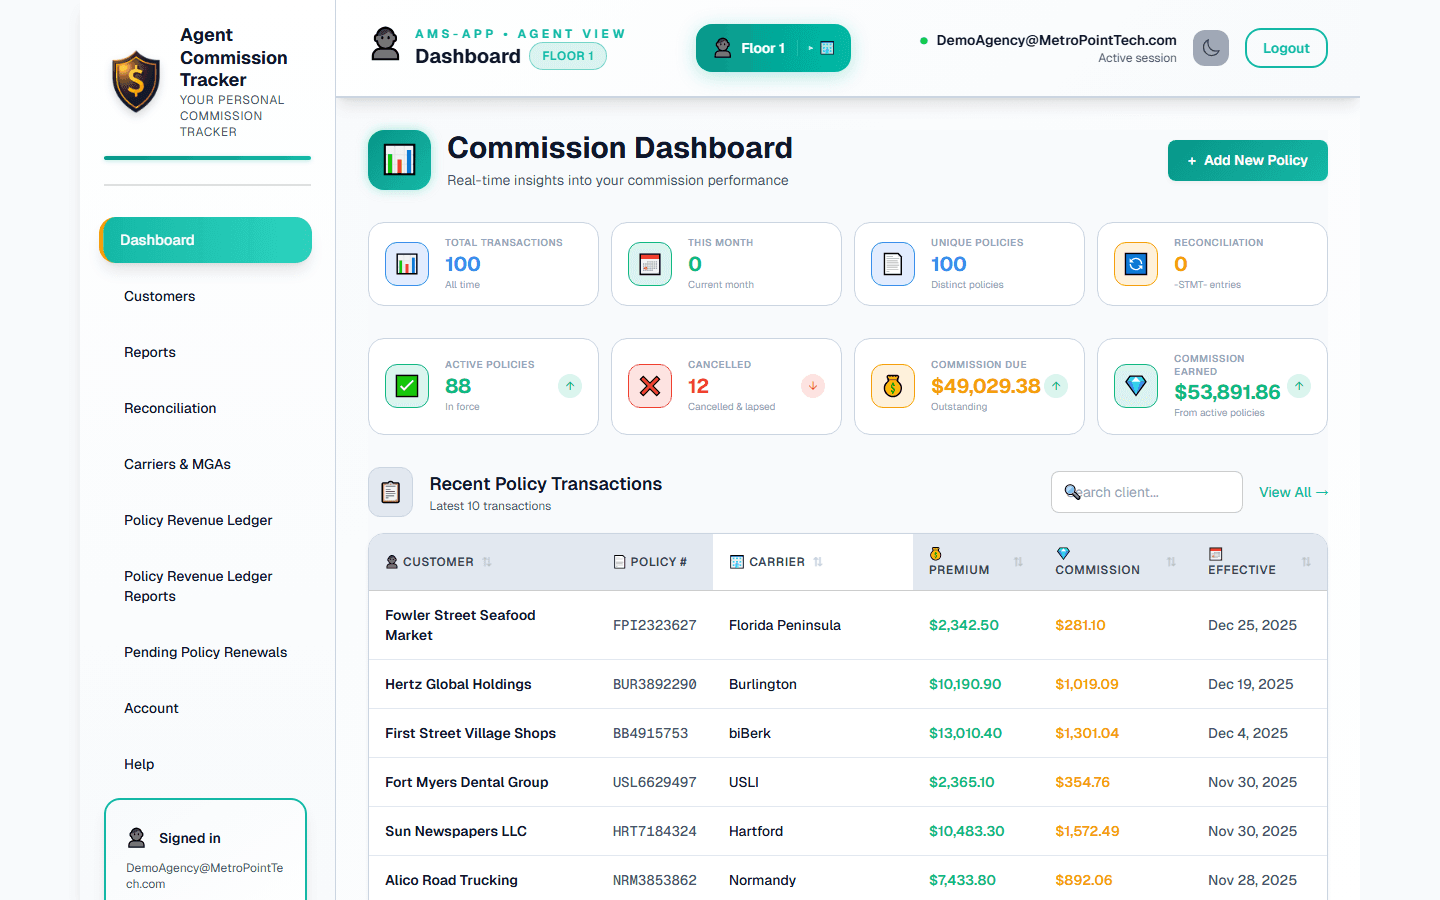Toggle sorting on the Premium column
This screenshot has width=1440, height=900.
coord(1019,562)
